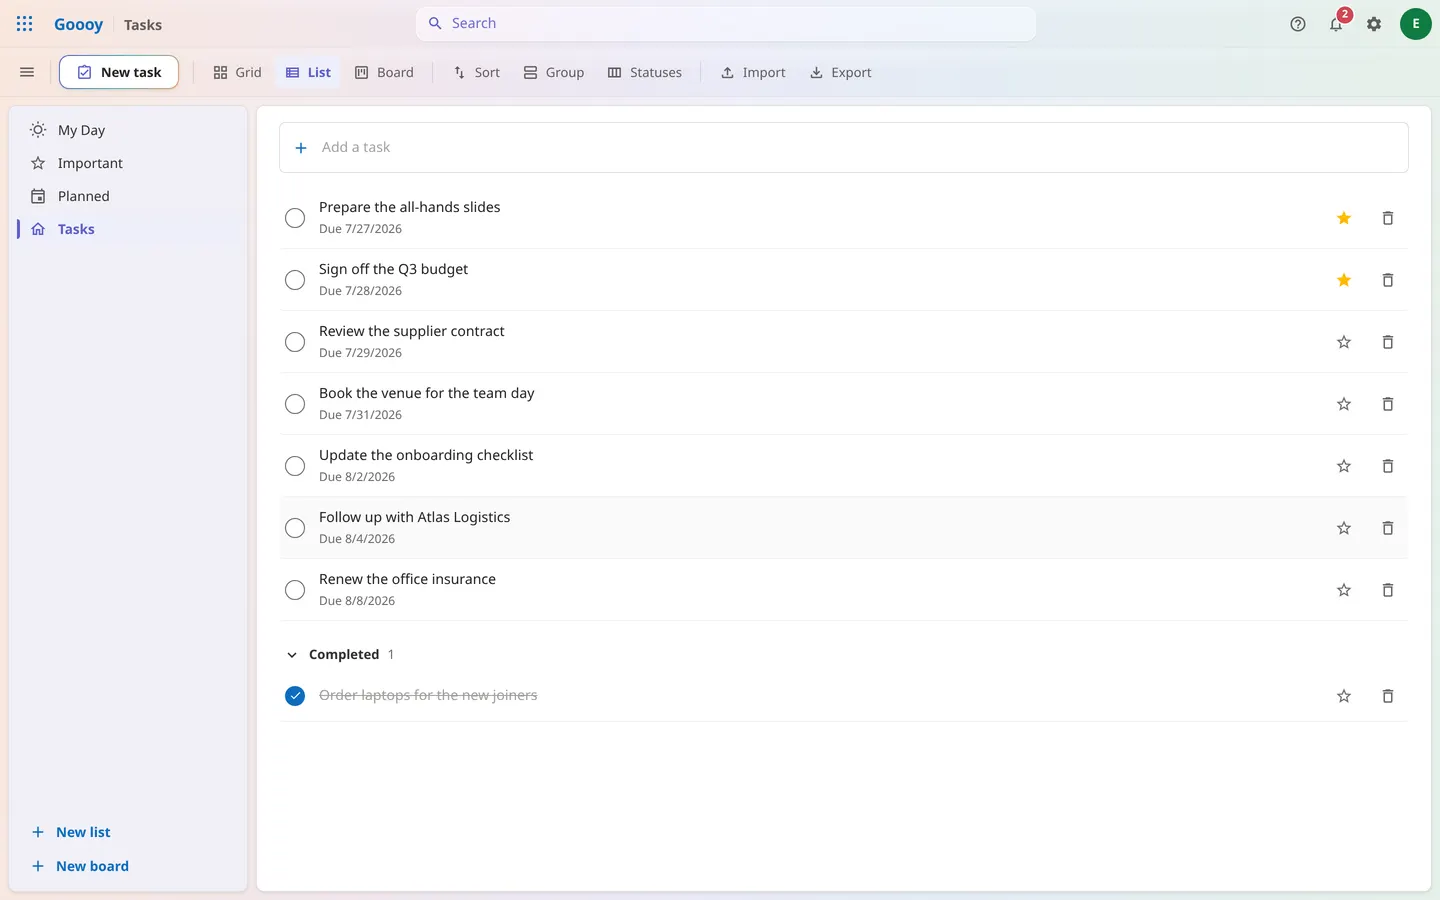Image resolution: width=1440 pixels, height=900 pixels.
Task: Open notifications bell
Action: [1336, 24]
